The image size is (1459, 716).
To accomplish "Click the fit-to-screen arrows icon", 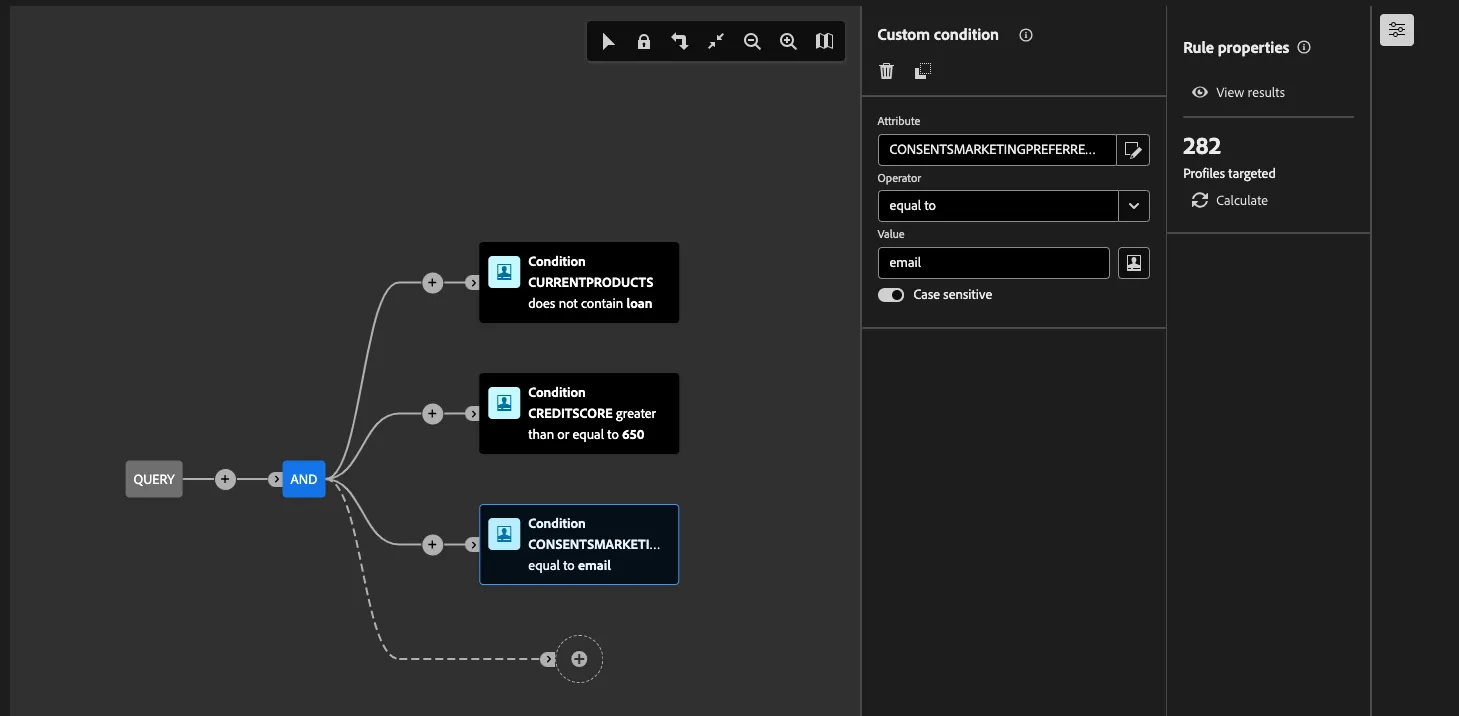I will point(716,42).
